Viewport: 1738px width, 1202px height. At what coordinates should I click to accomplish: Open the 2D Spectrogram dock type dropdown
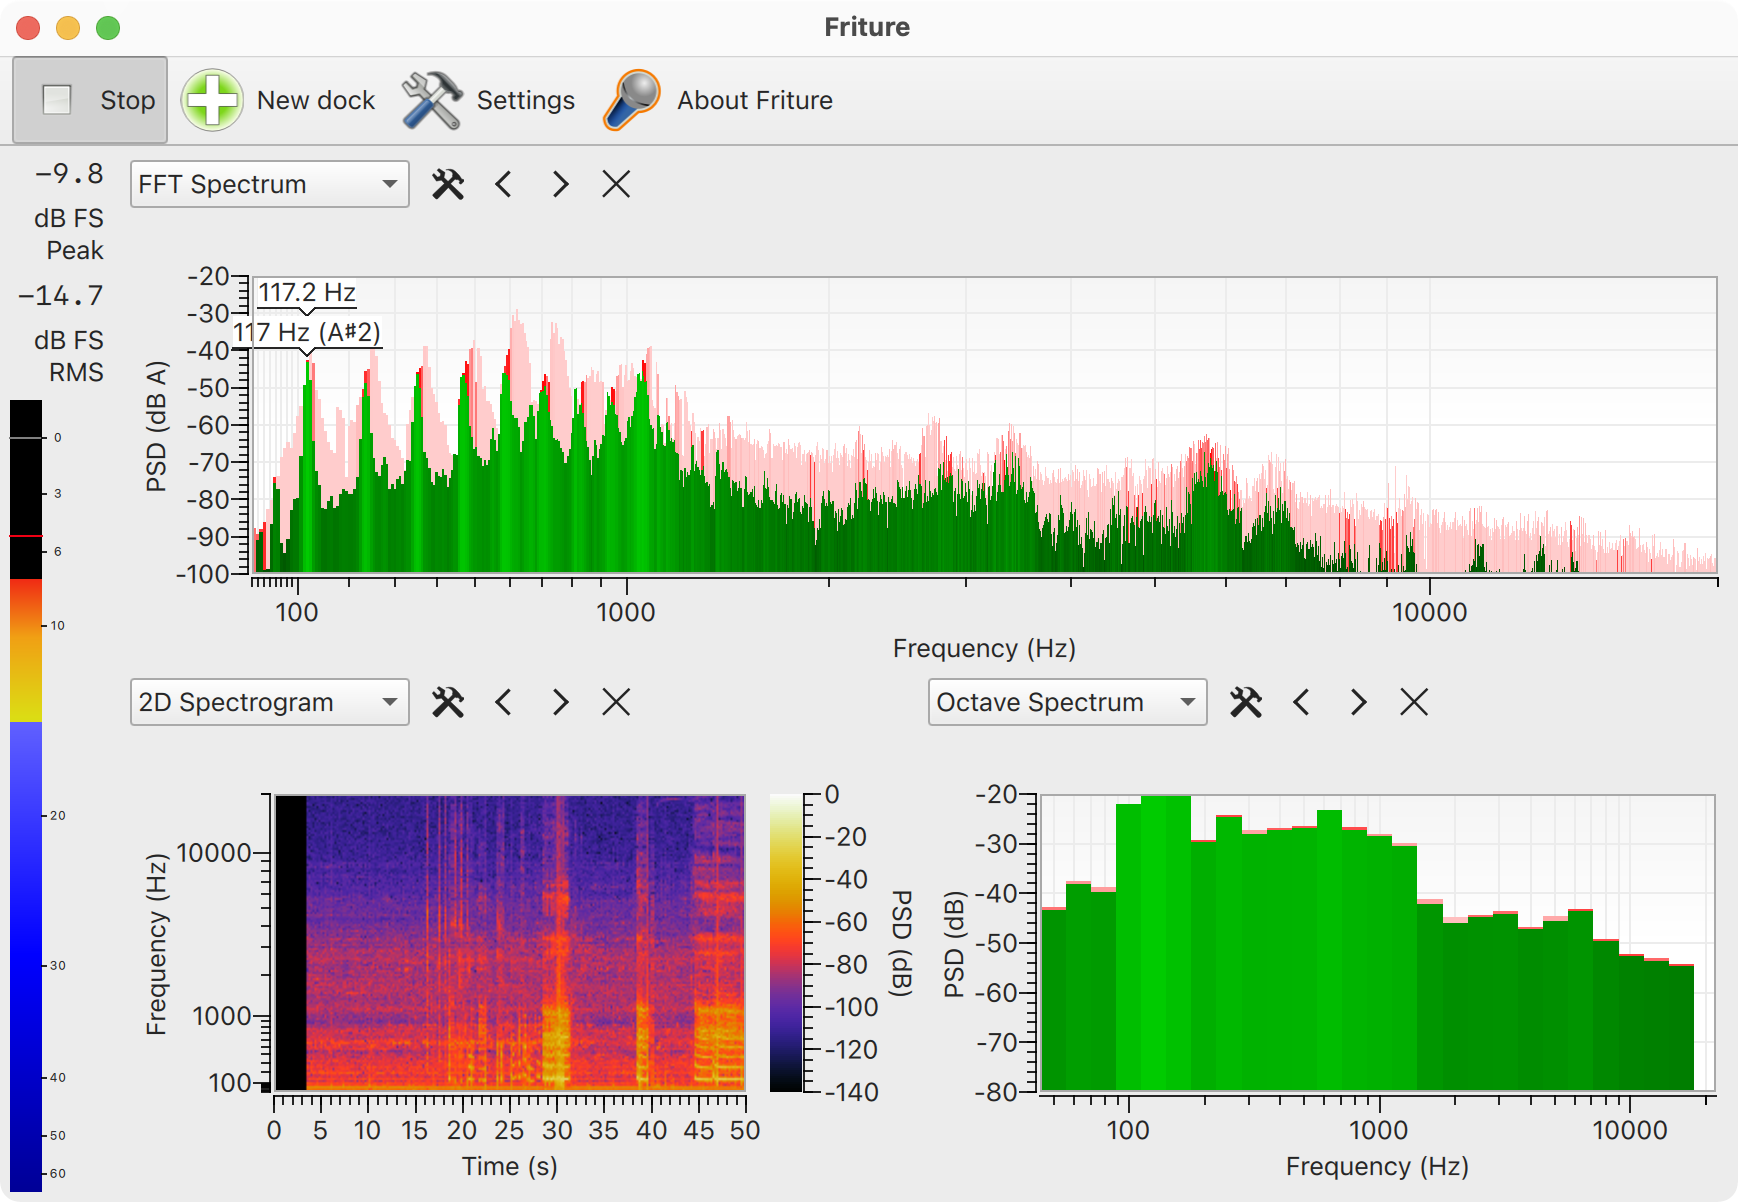[270, 702]
